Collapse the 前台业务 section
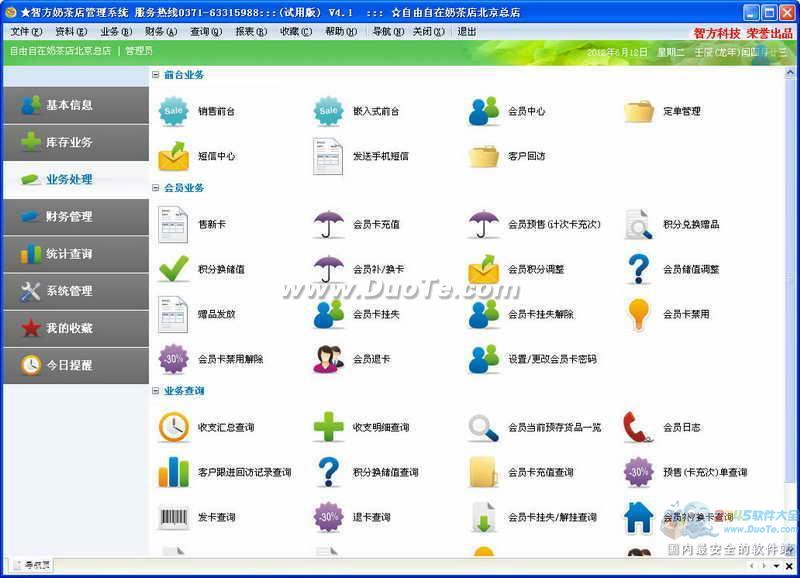This screenshot has width=800, height=578. click(156, 75)
